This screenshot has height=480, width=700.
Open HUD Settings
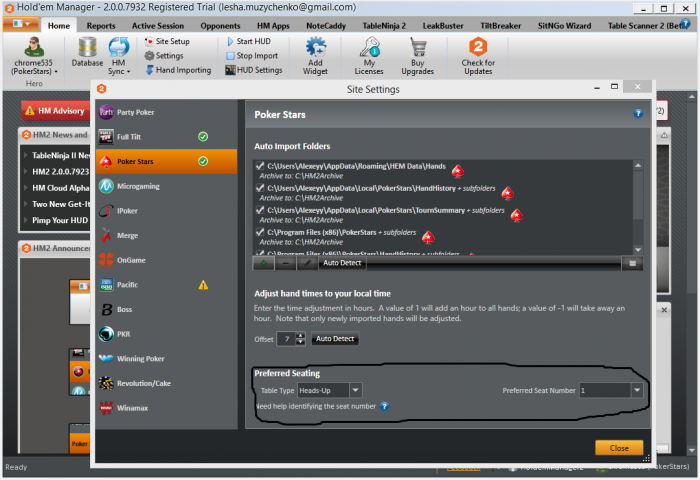coord(254,70)
